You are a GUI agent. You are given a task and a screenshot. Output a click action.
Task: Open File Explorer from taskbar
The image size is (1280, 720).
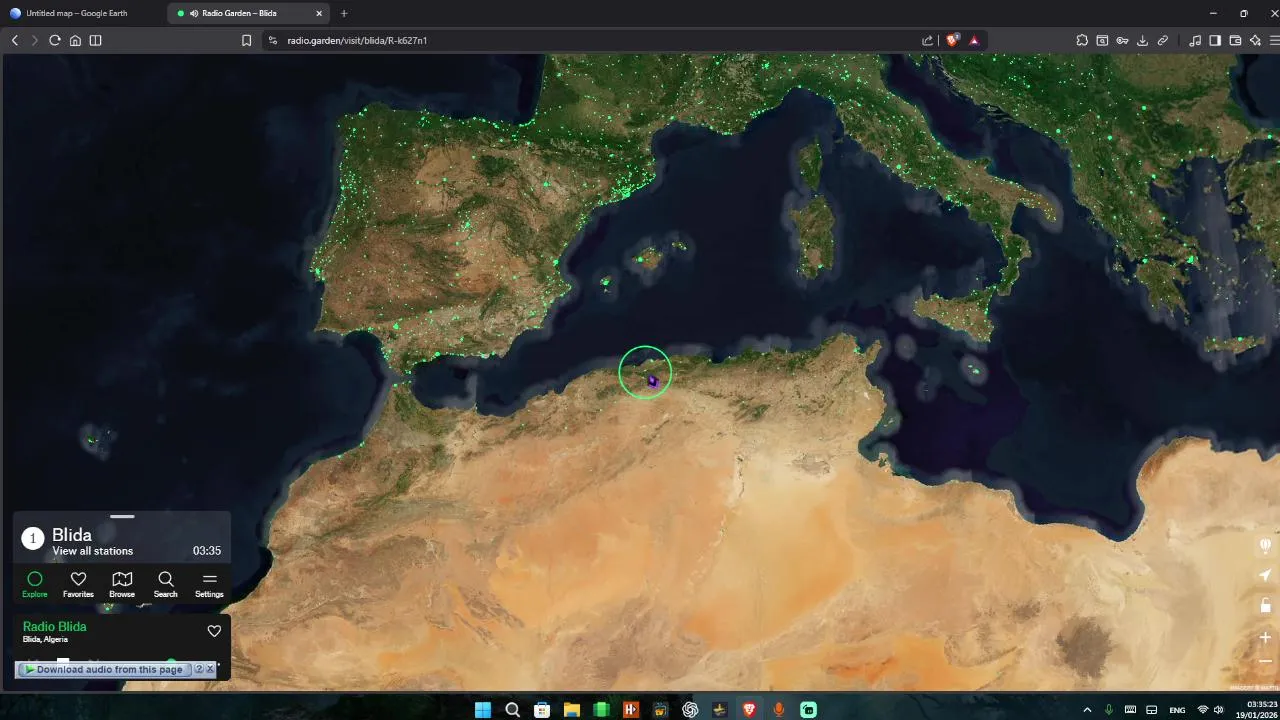click(x=571, y=709)
